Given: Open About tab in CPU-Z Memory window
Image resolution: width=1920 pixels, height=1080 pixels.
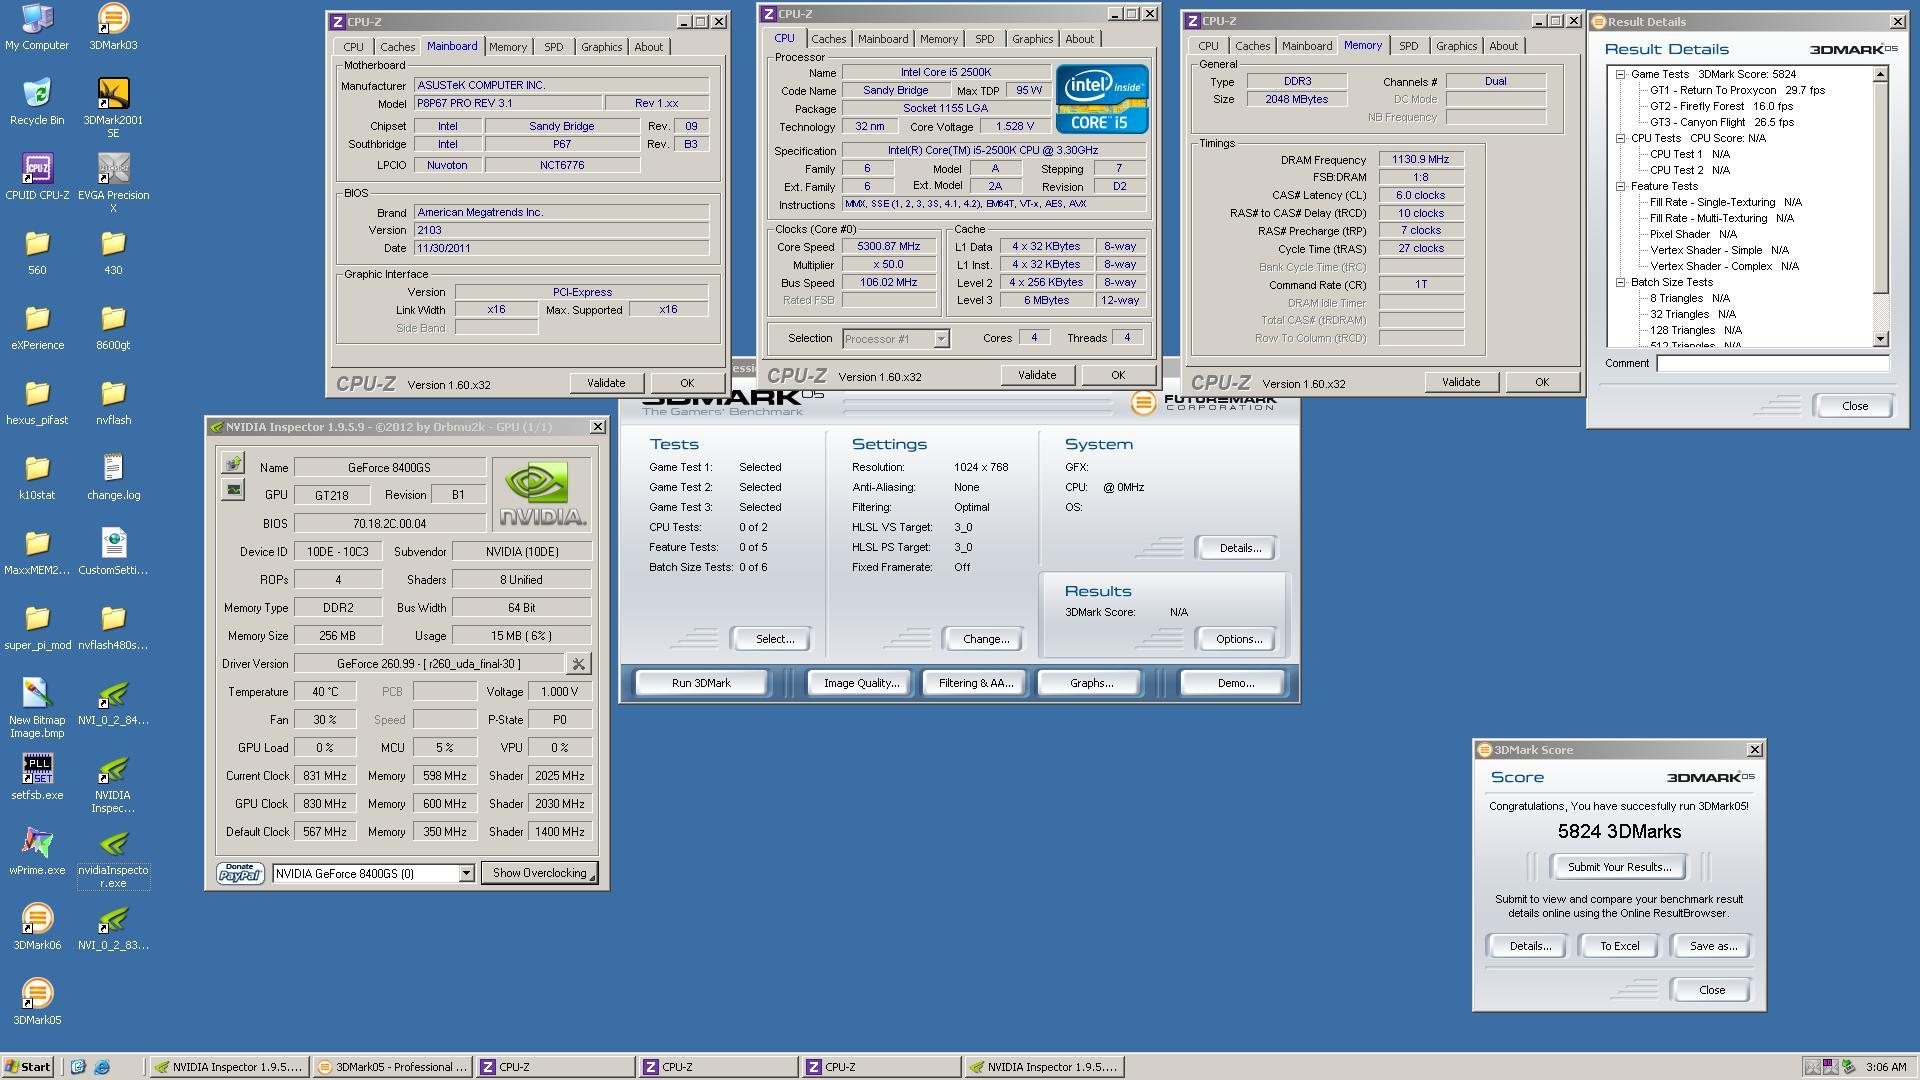Looking at the screenshot, I should [x=1503, y=46].
